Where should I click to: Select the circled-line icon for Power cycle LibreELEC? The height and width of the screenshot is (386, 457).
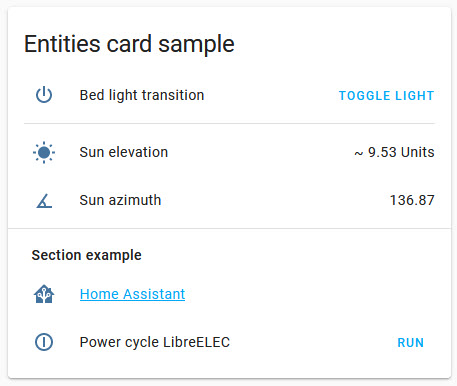pyautogui.click(x=44, y=342)
